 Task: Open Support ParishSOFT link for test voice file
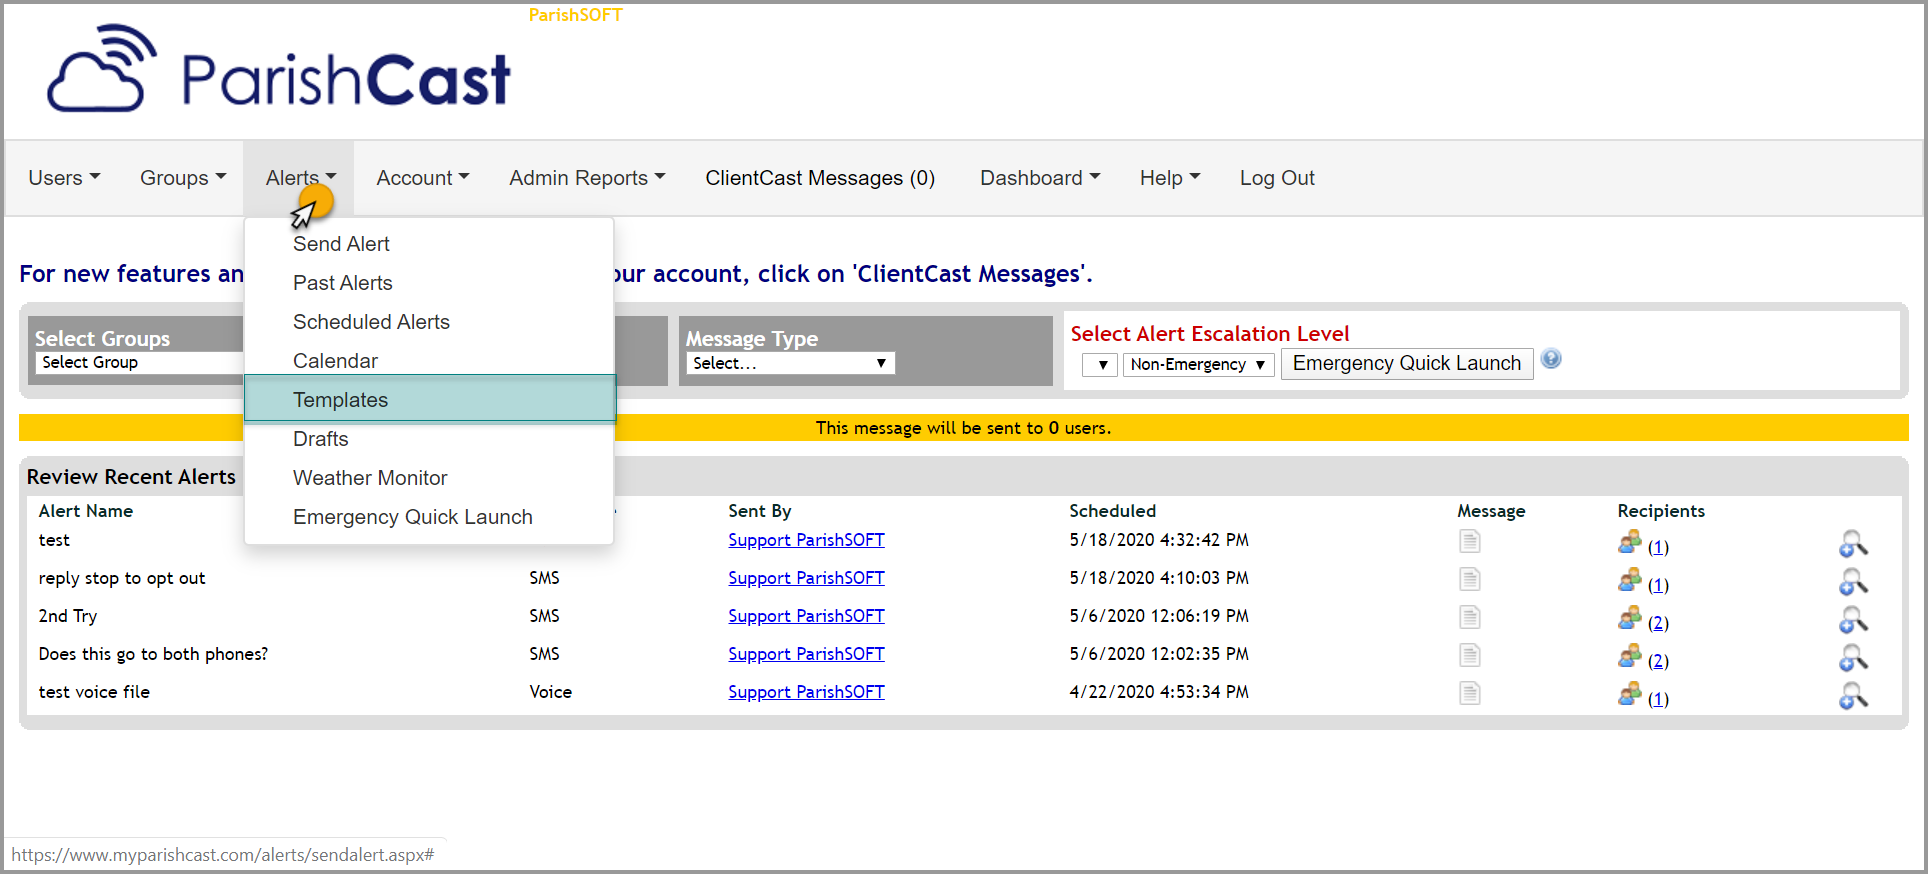point(806,692)
